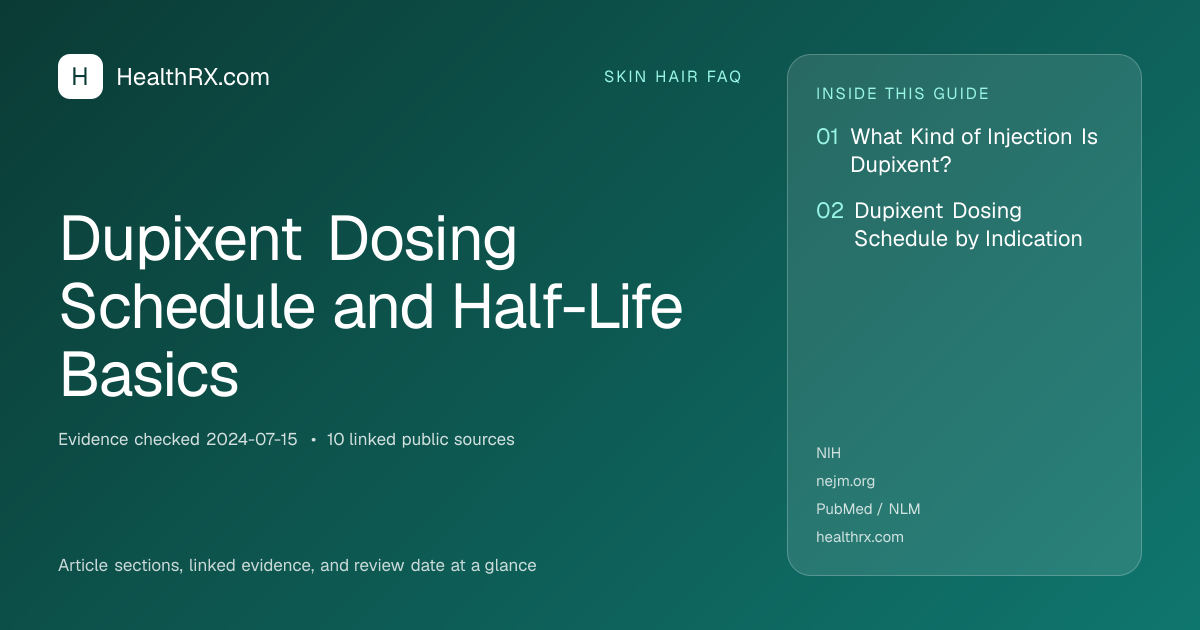Select the nejm.org source entry
Image resolution: width=1200 pixels, height=630 pixels.
pos(845,481)
